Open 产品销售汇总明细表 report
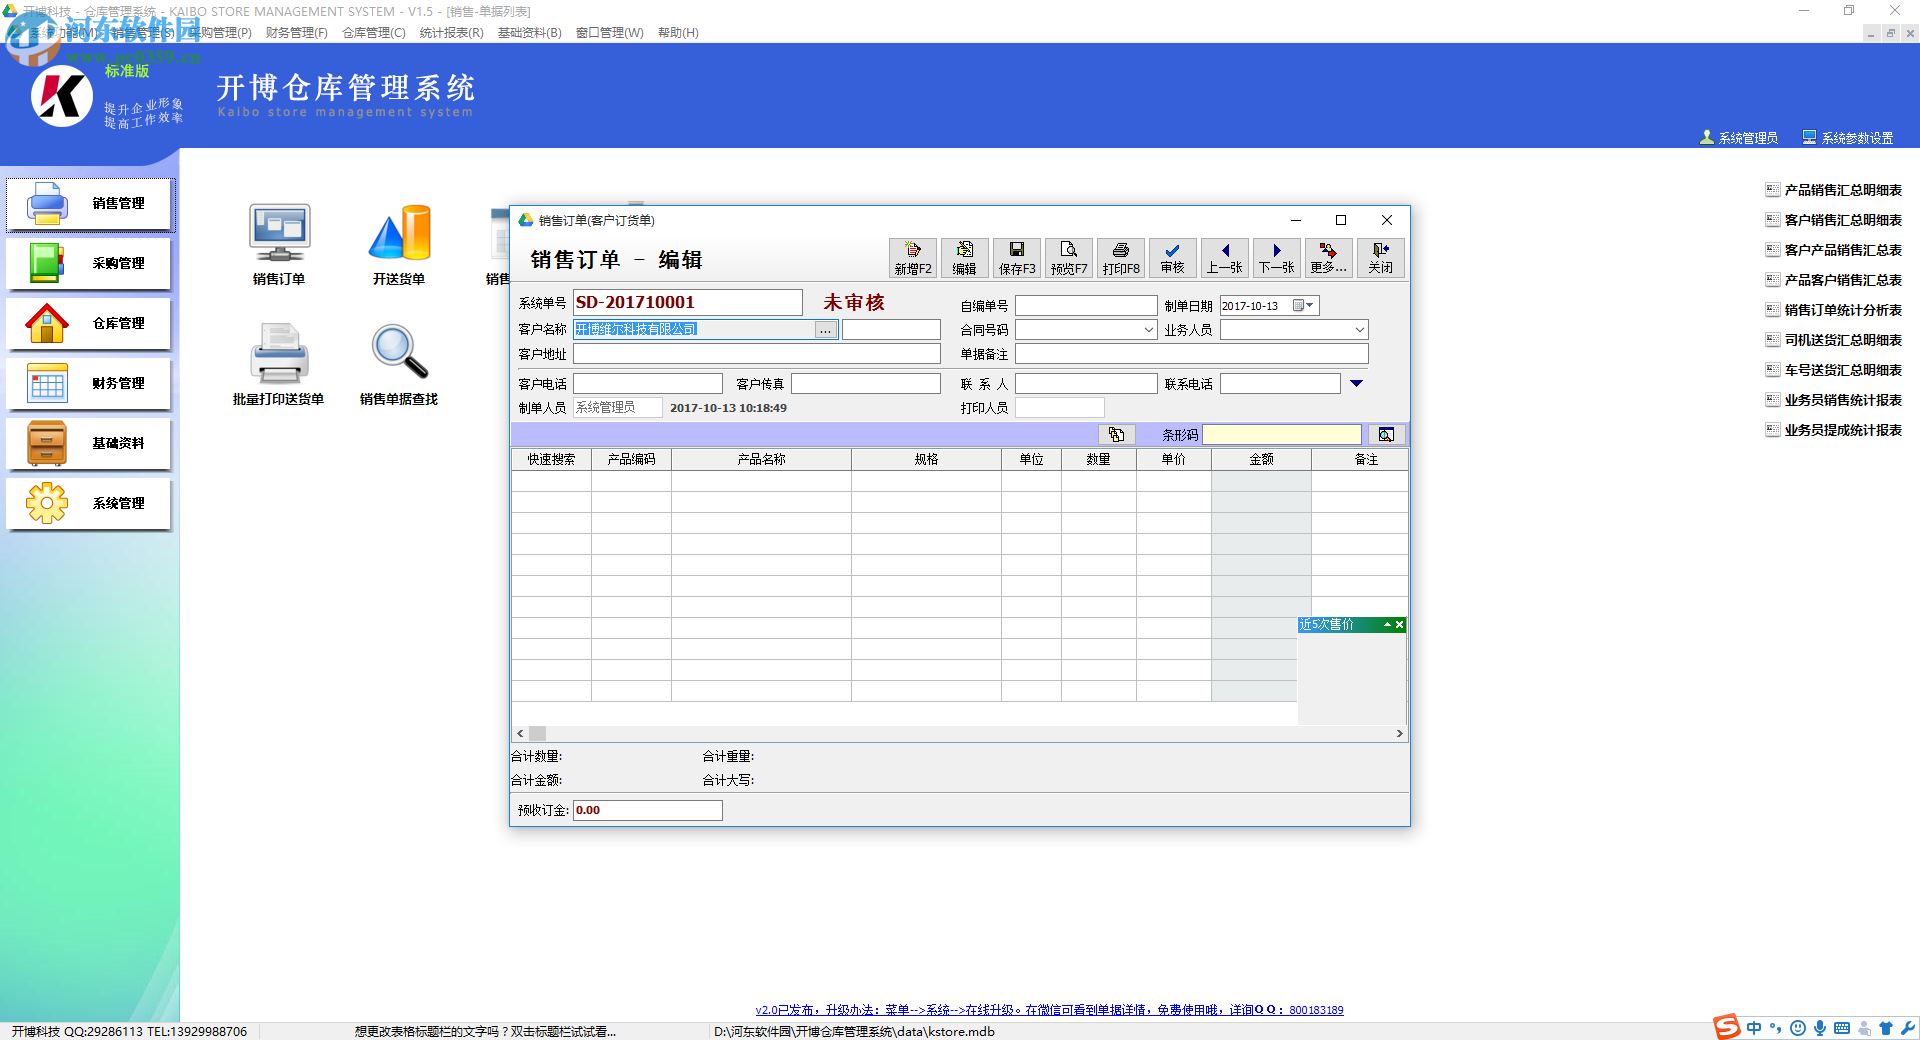Screen dimensions: 1920x1040 1834,190
